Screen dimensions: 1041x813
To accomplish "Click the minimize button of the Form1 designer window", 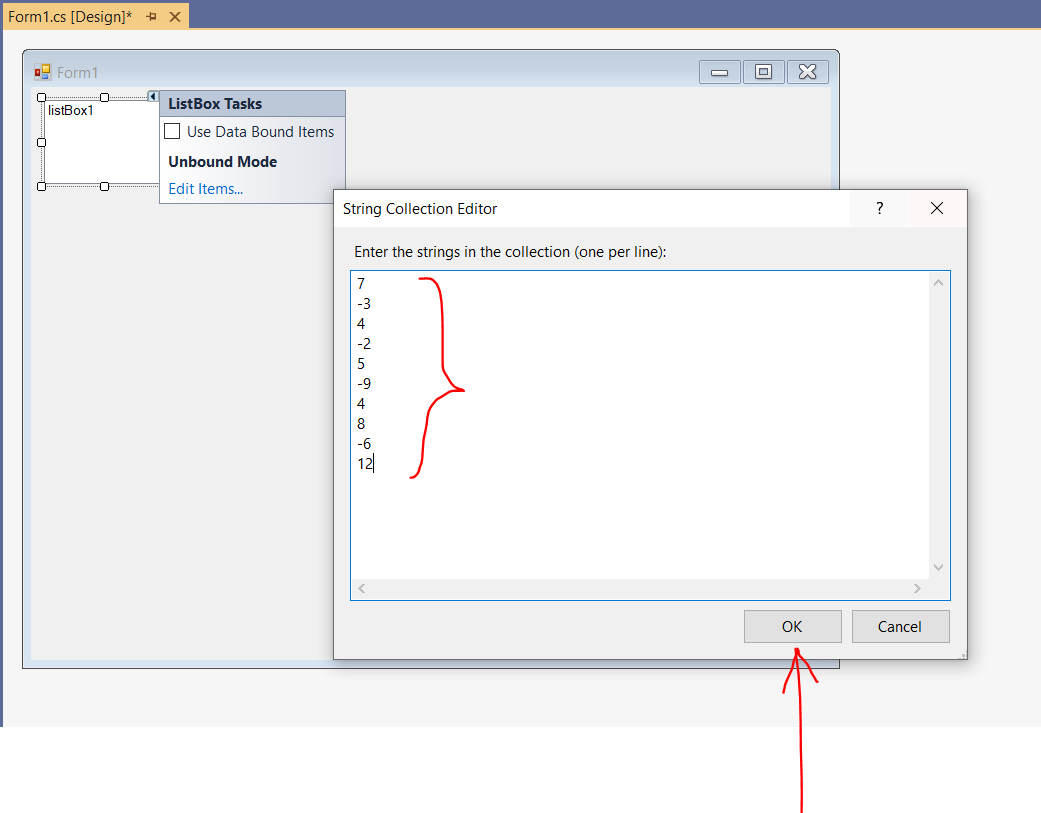I will coord(719,72).
